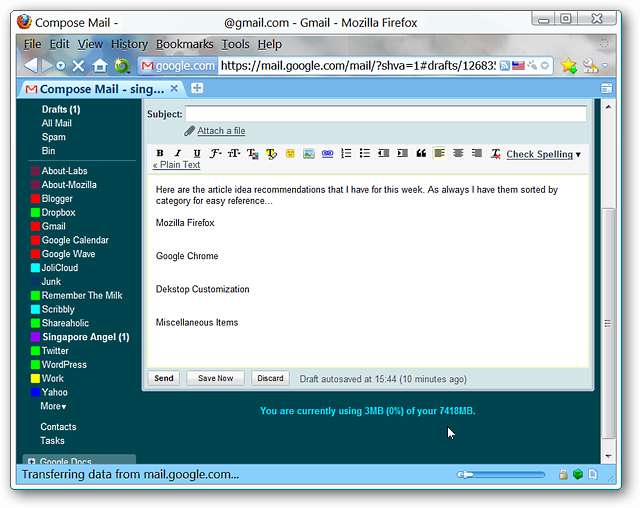Bookmark this page with star icon
Image resolution: width=640 pixels, height=508 pixels.
[568, 66]
